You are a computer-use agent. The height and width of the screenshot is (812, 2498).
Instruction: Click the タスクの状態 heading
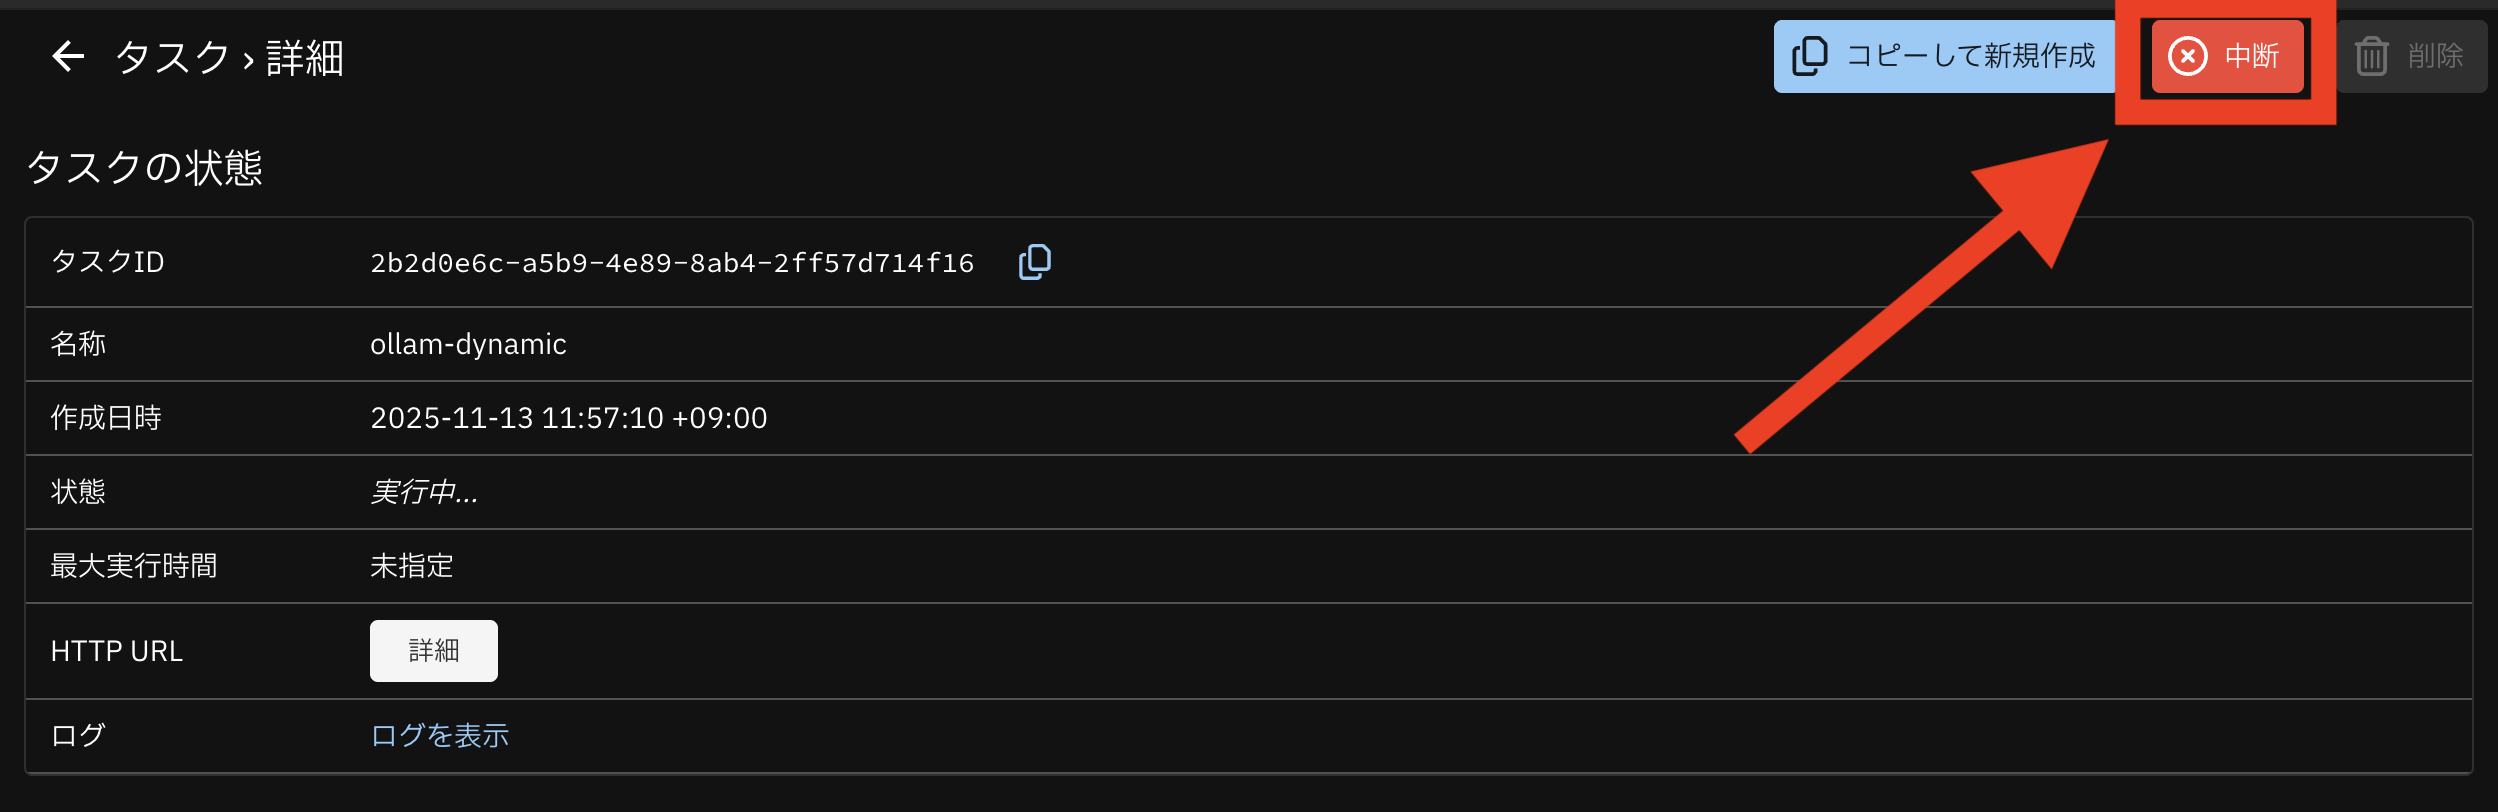click(144, 167)
